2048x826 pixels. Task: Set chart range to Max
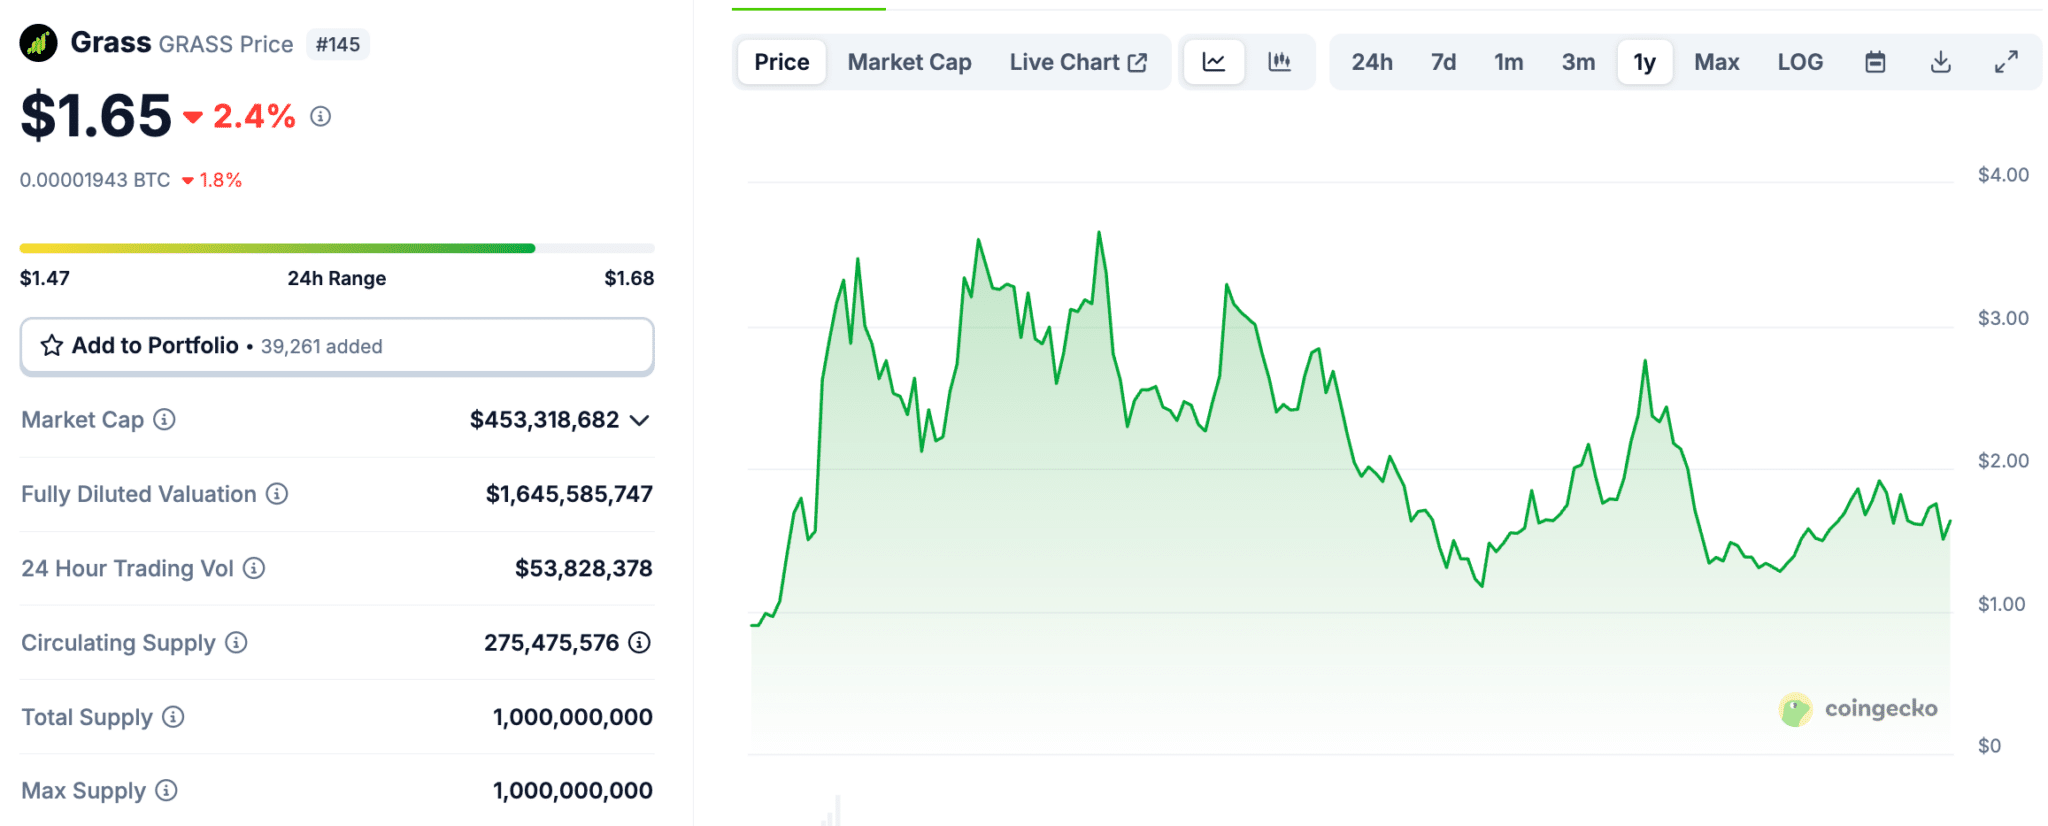(x=1716, y=62)
